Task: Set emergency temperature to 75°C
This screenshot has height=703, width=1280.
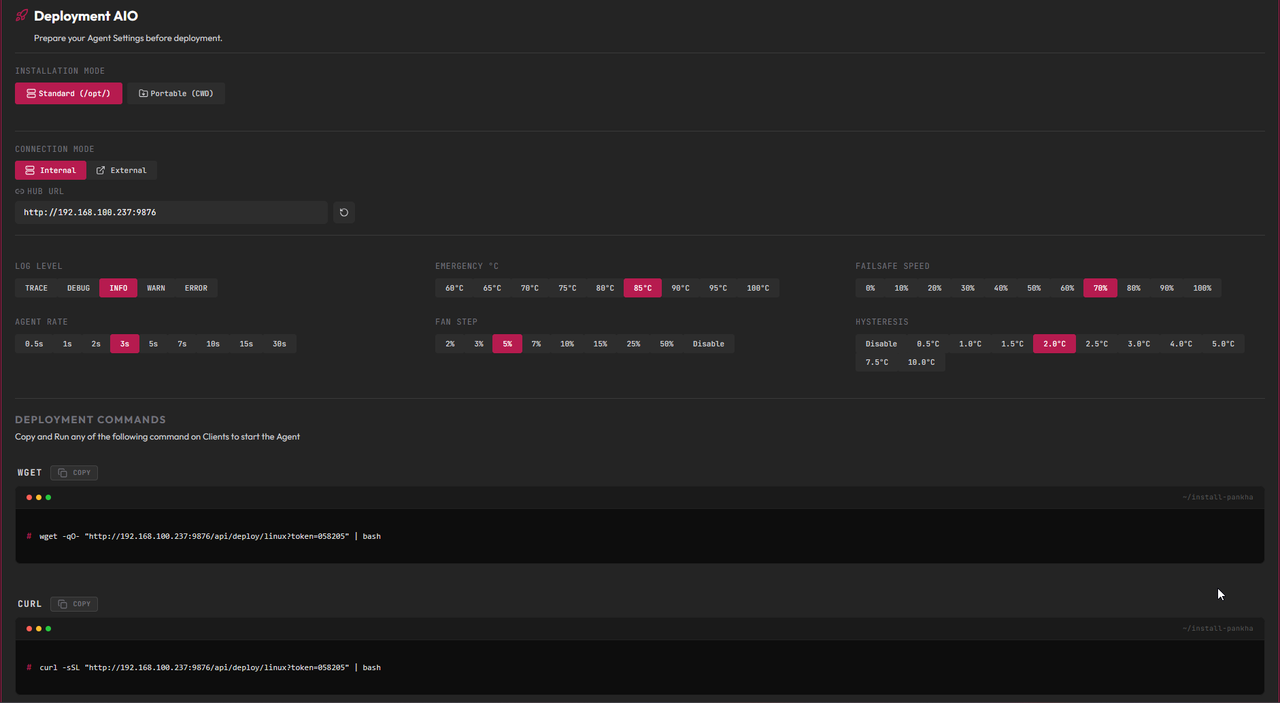Action: (x=567, y=288)
